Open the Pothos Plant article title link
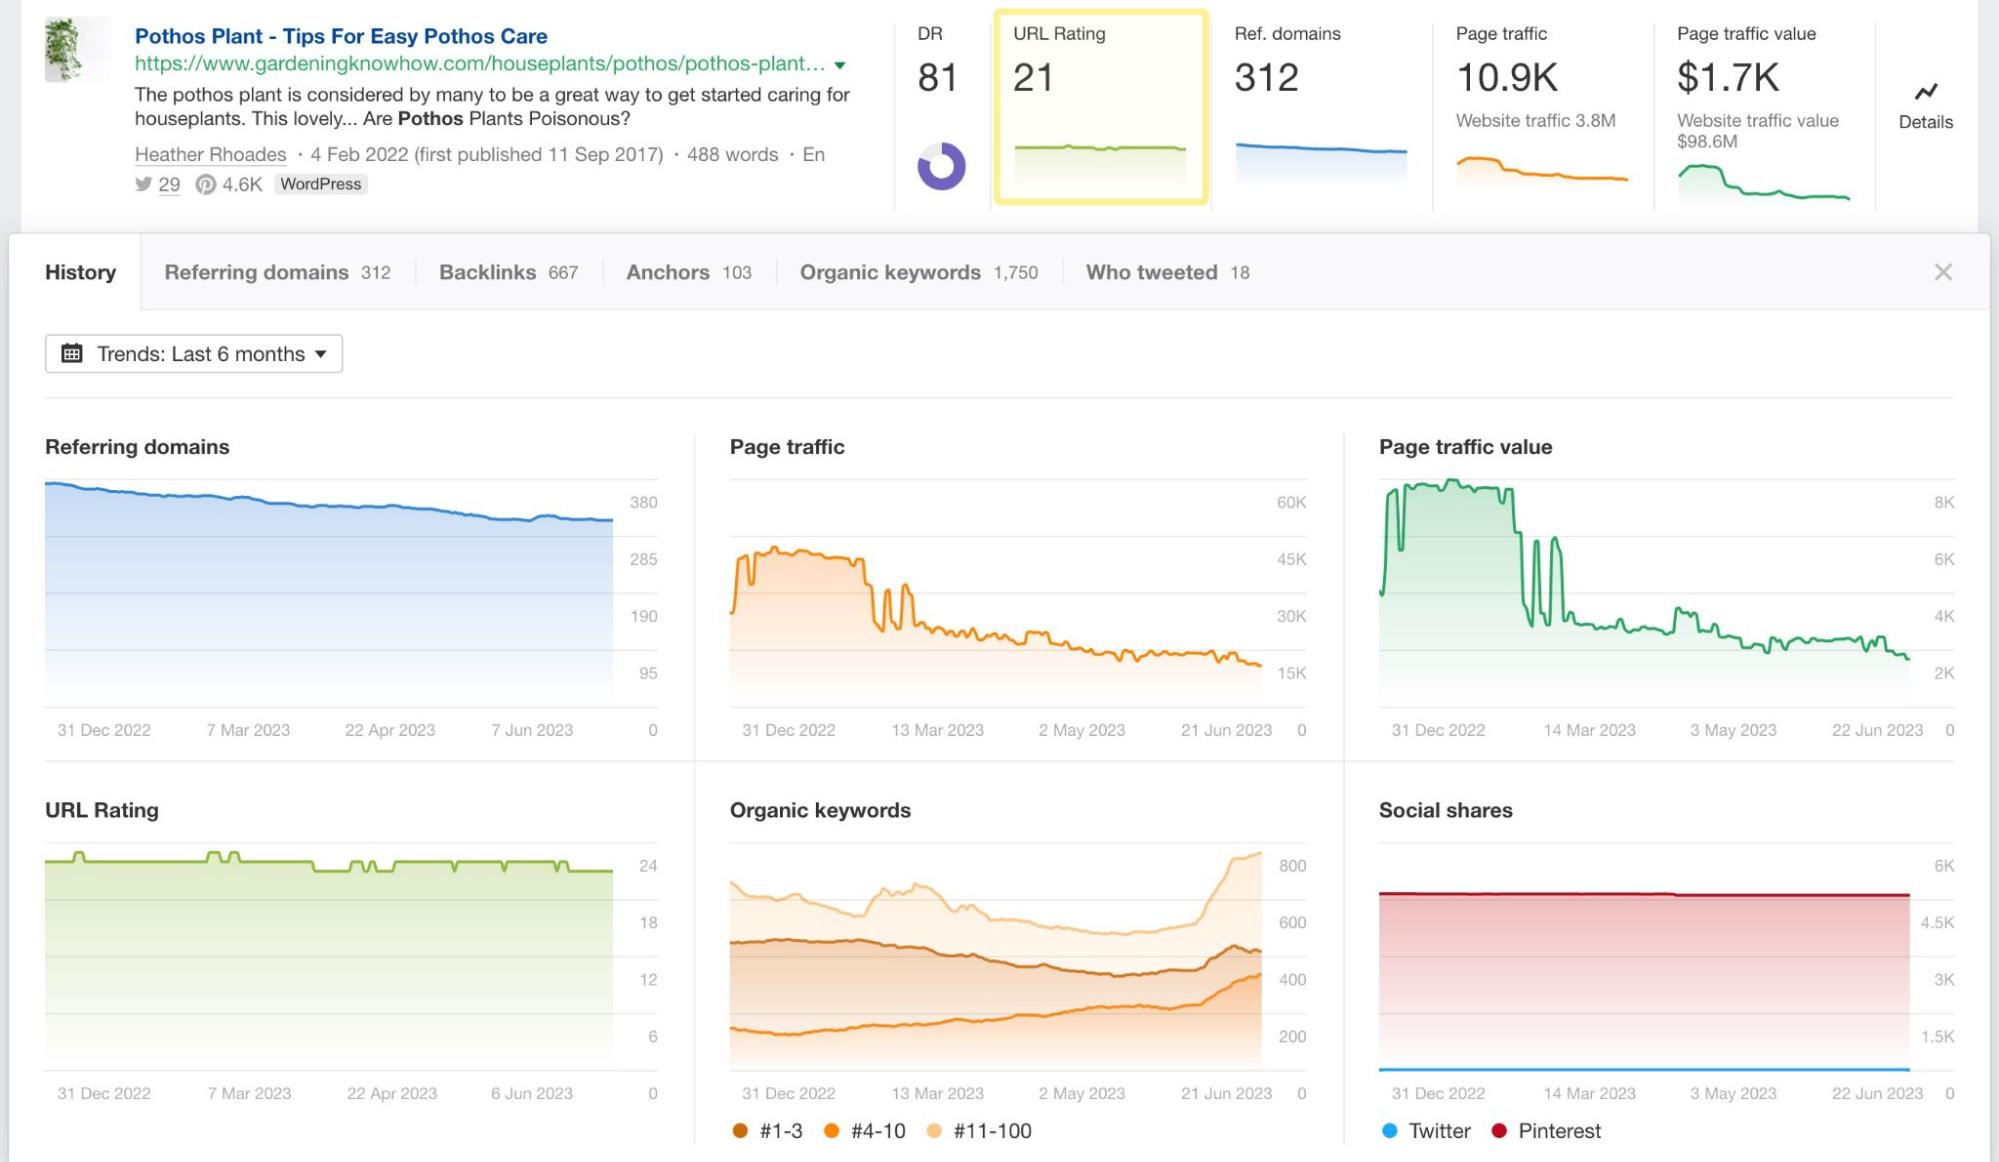This screenshot has width=1999, height=1162. pyautogui.click(x=341, y=36)
